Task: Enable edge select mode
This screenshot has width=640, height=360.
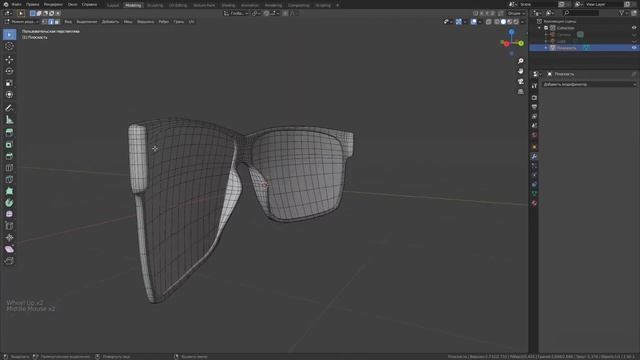Action: click(x=51, y=22)
